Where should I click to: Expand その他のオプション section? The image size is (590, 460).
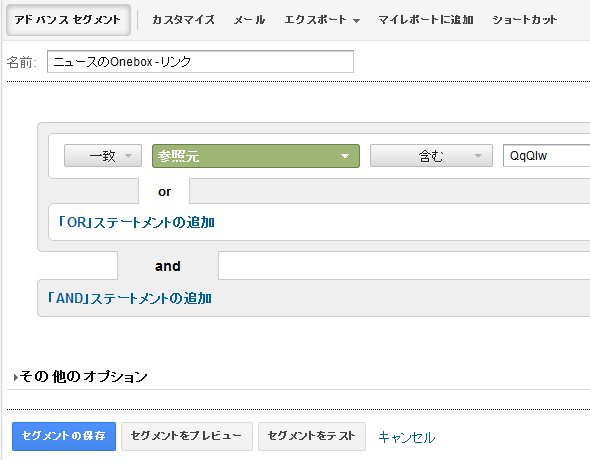pyautogui.click(x=81, y=377)
